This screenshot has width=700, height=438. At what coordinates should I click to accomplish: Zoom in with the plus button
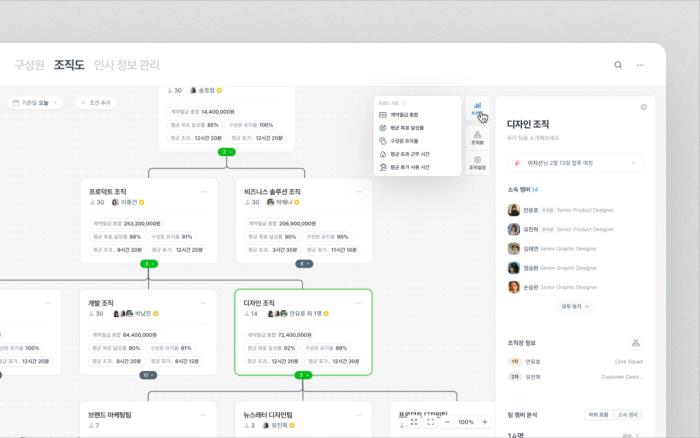[485, 422]
